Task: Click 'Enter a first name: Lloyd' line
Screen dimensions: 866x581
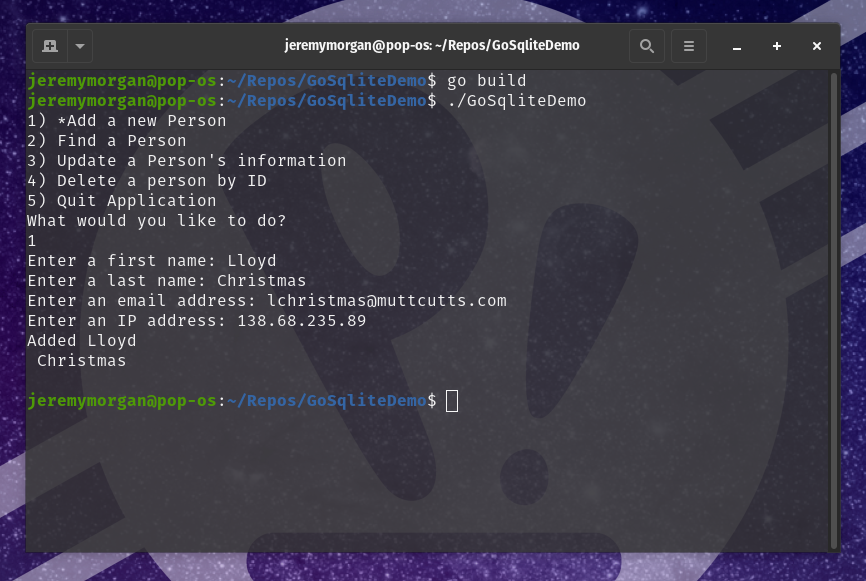Action: tap(152, 260)
